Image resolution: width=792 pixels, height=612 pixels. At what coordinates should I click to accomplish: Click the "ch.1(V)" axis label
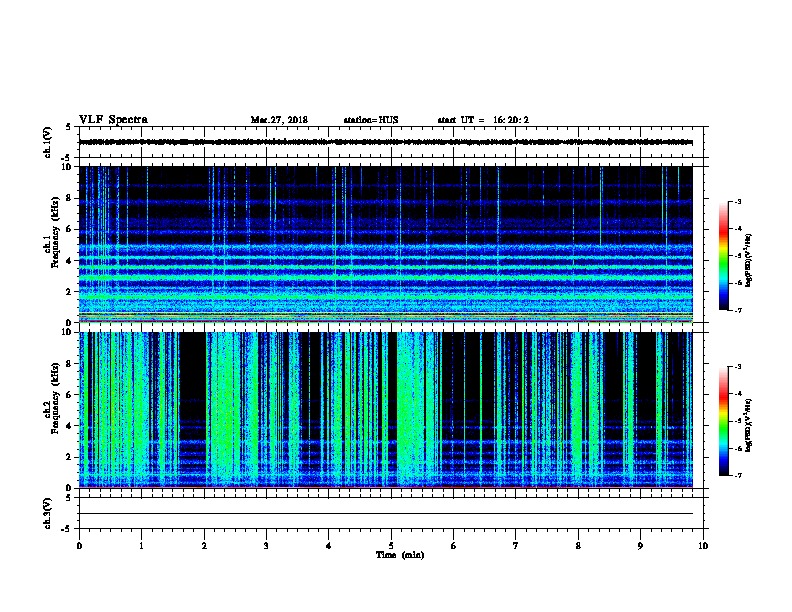pos(47,142)
